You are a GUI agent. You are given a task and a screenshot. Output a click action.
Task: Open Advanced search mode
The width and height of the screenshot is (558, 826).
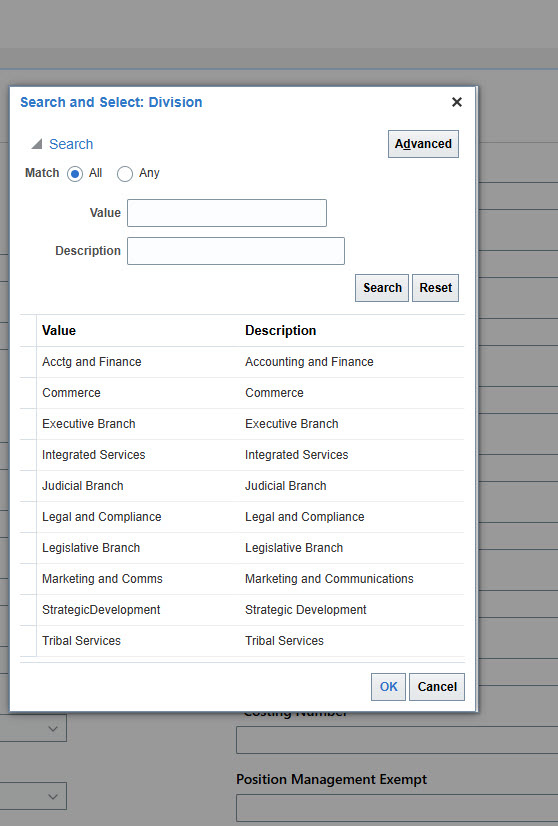tap(423, 144)
